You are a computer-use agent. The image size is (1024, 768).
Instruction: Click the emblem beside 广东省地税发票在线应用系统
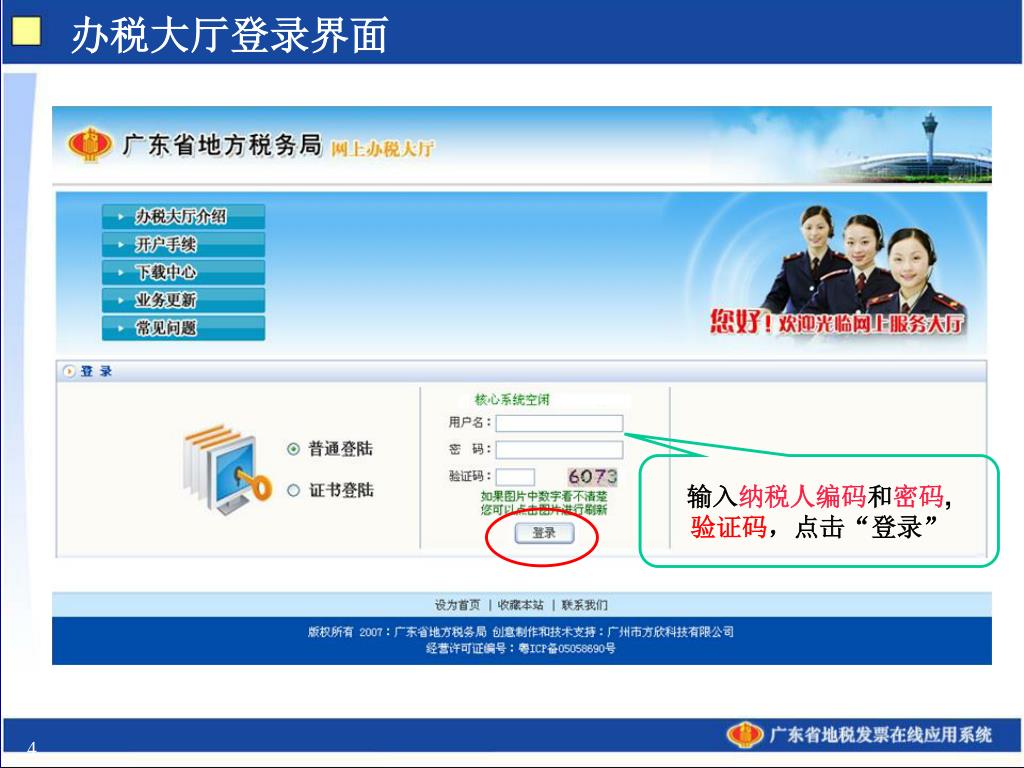coord(745,735)
